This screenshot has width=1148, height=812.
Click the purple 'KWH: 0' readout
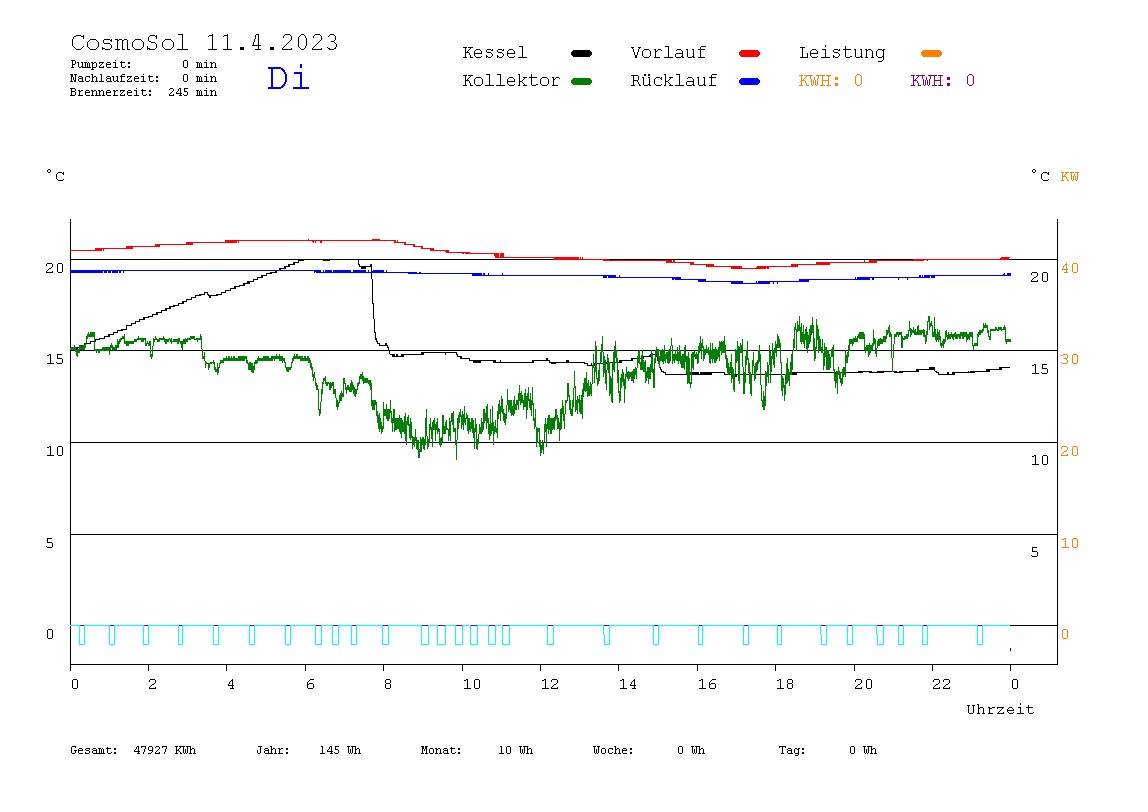pos(942,81)
